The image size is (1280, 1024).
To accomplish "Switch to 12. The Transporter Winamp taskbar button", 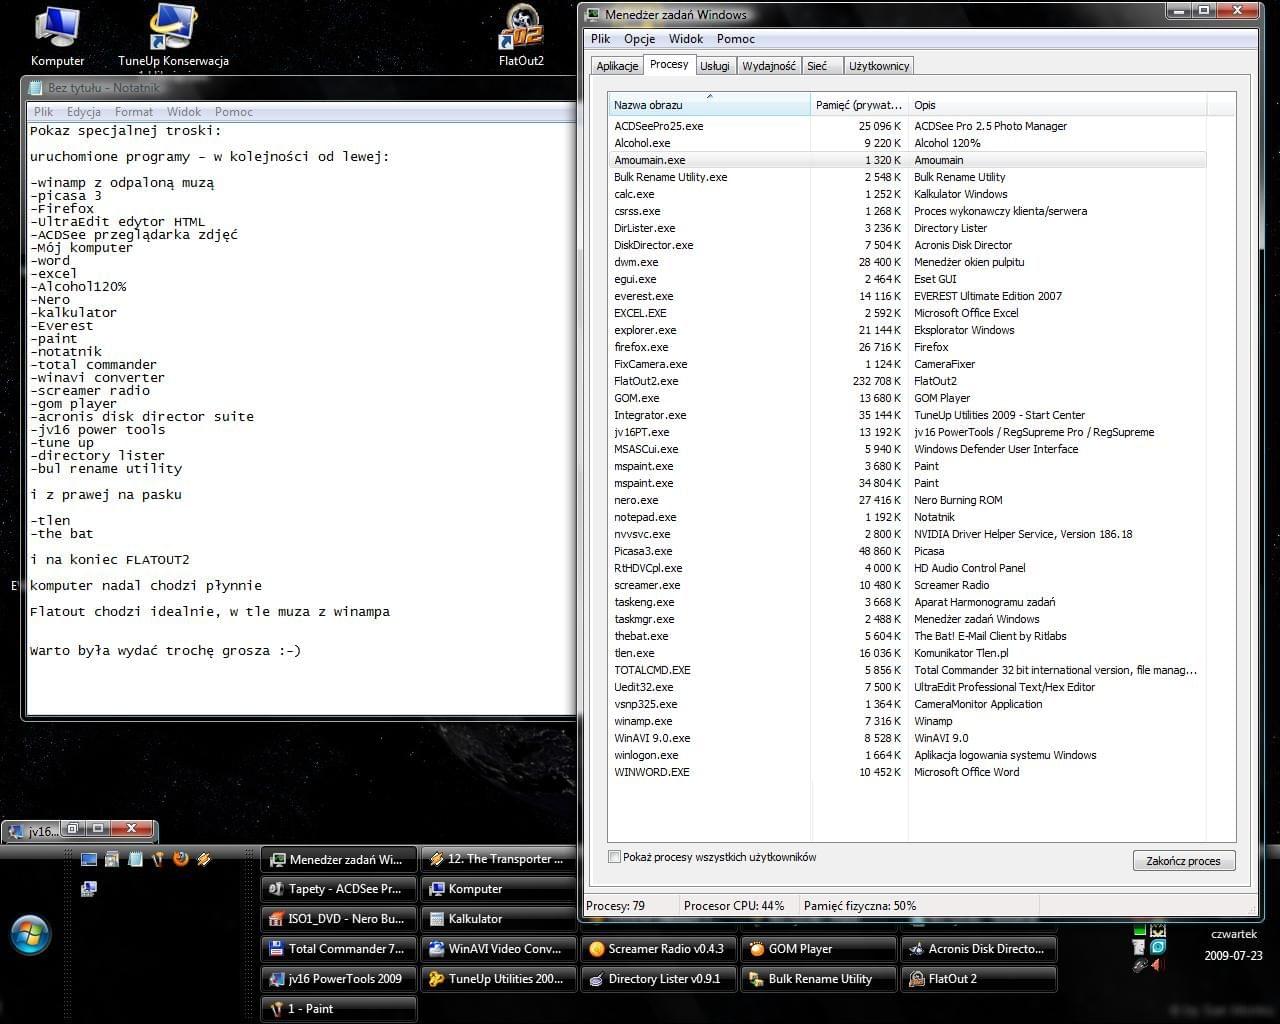I will tap(498, 859).
